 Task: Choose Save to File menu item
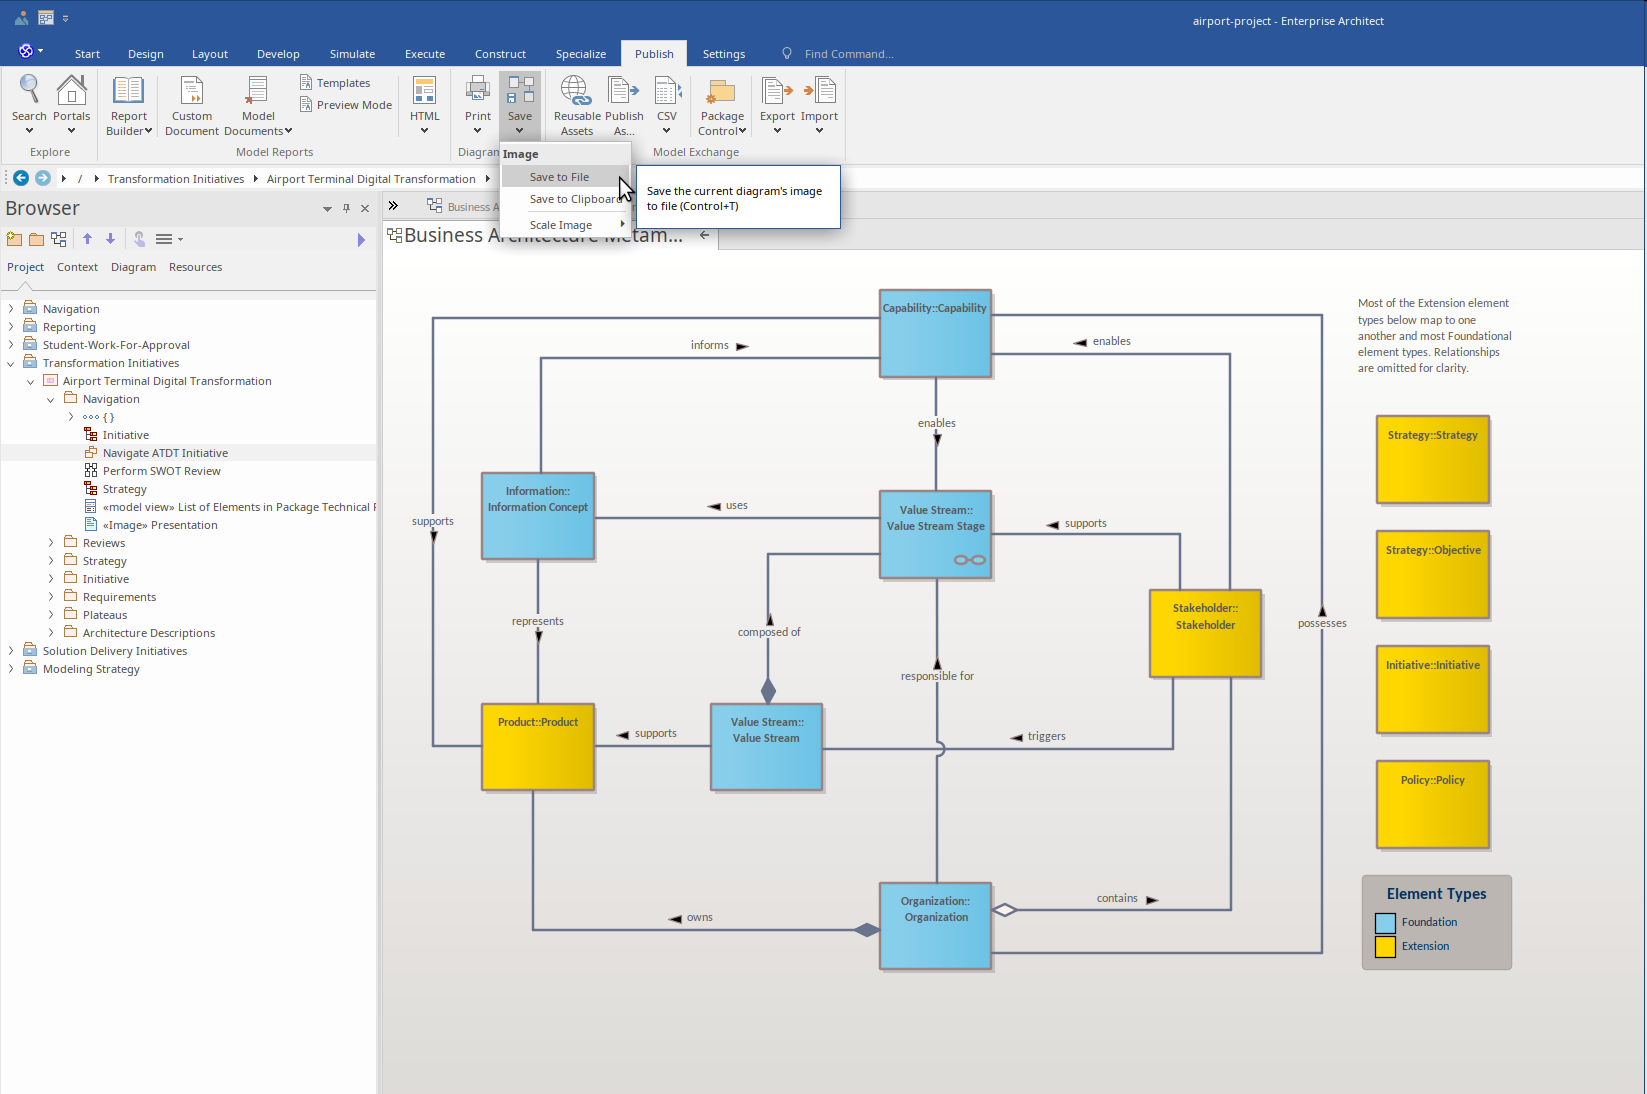(565, 177)
